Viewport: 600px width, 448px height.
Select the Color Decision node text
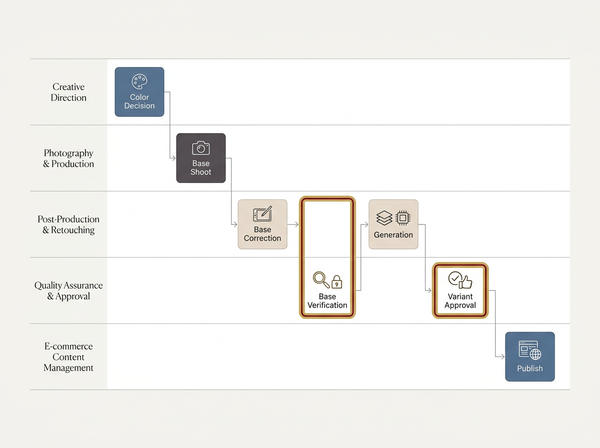[x=139, y=101]
